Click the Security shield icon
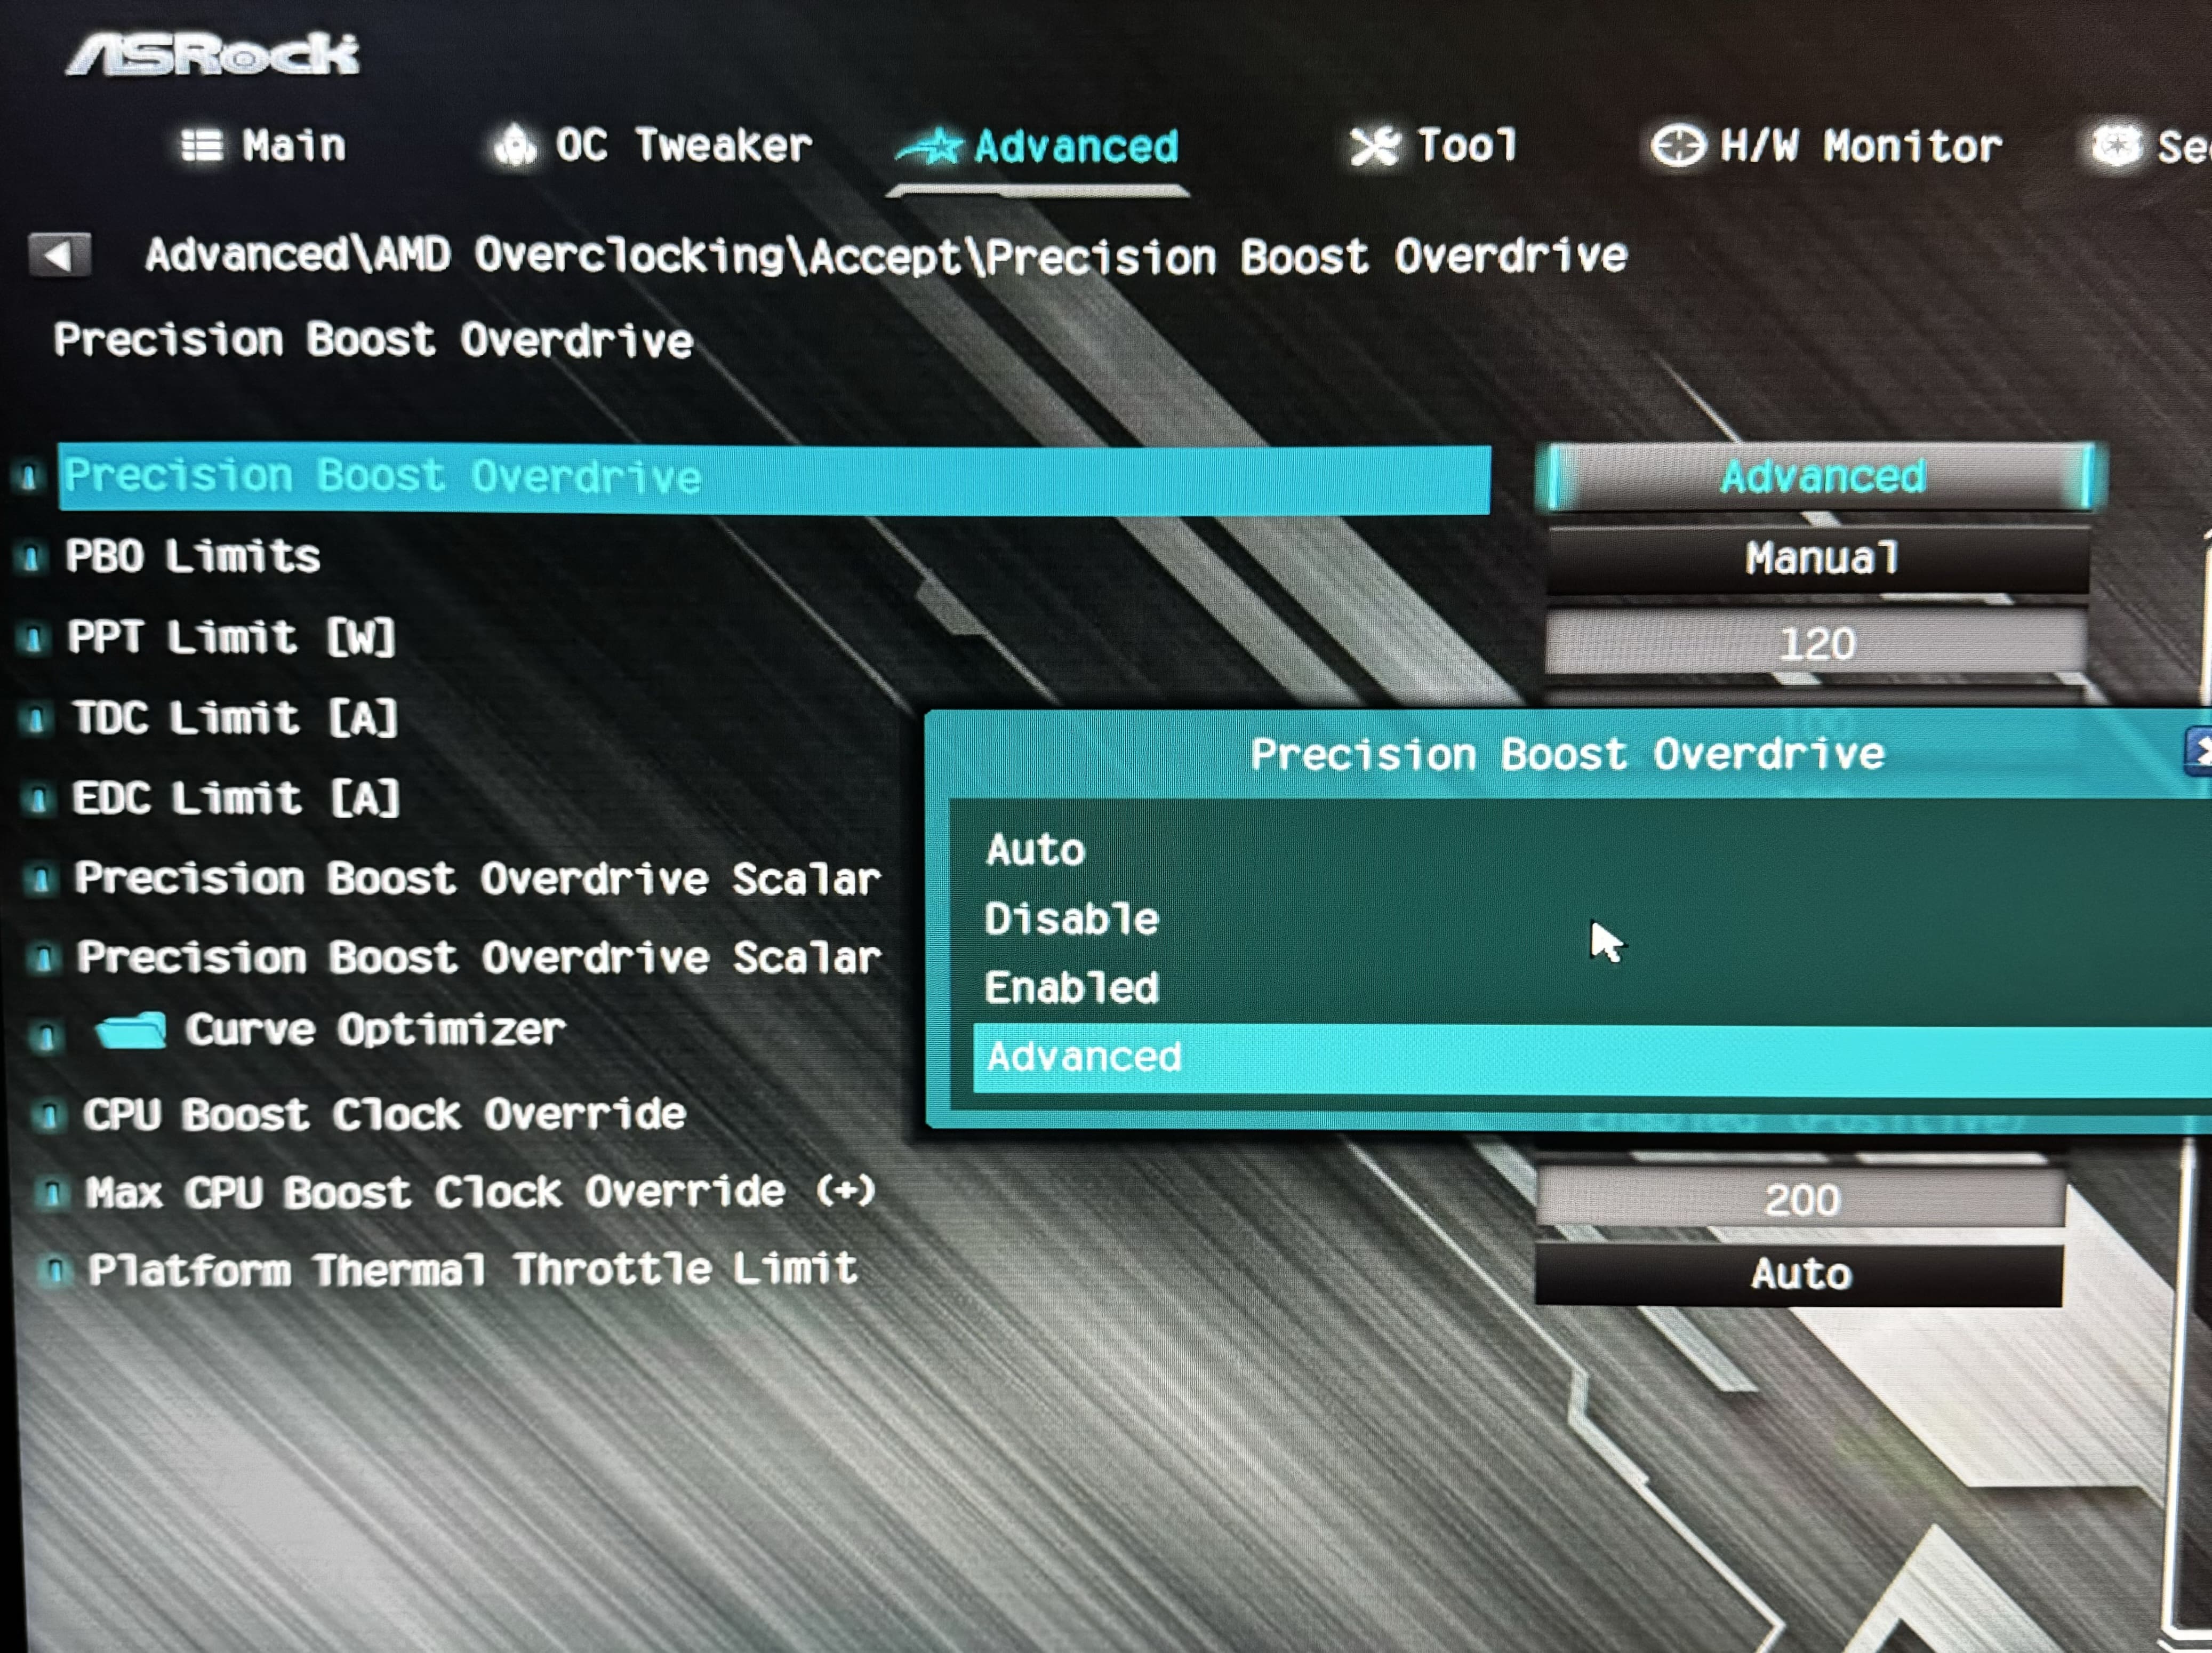 tap(2116, 146)
